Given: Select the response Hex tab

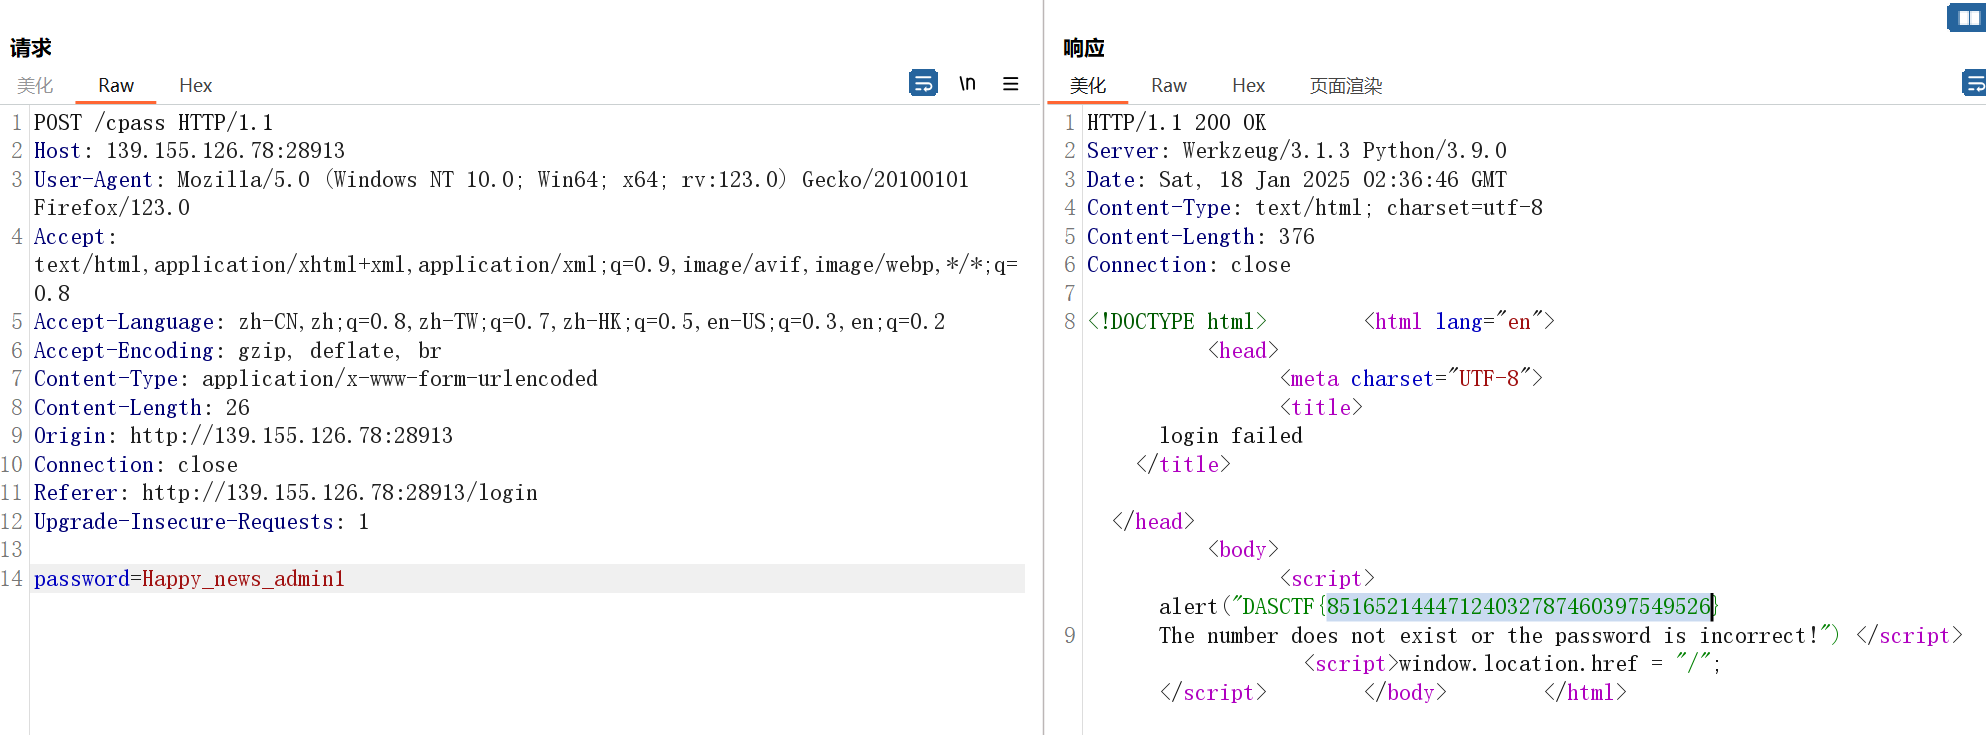Looking at the screenshot, I should [1249, 86].
